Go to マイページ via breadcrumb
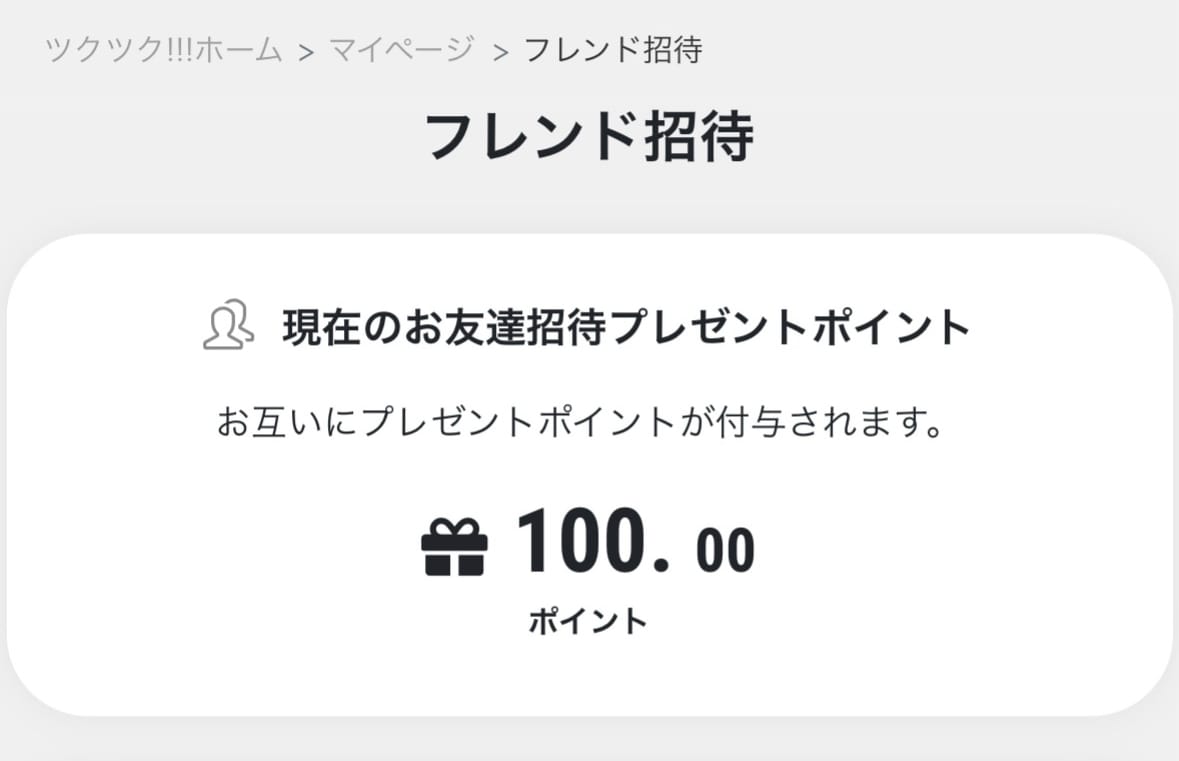Image resolution: width=1179 pixels, height=761 pixels. [x=400, y=50]
